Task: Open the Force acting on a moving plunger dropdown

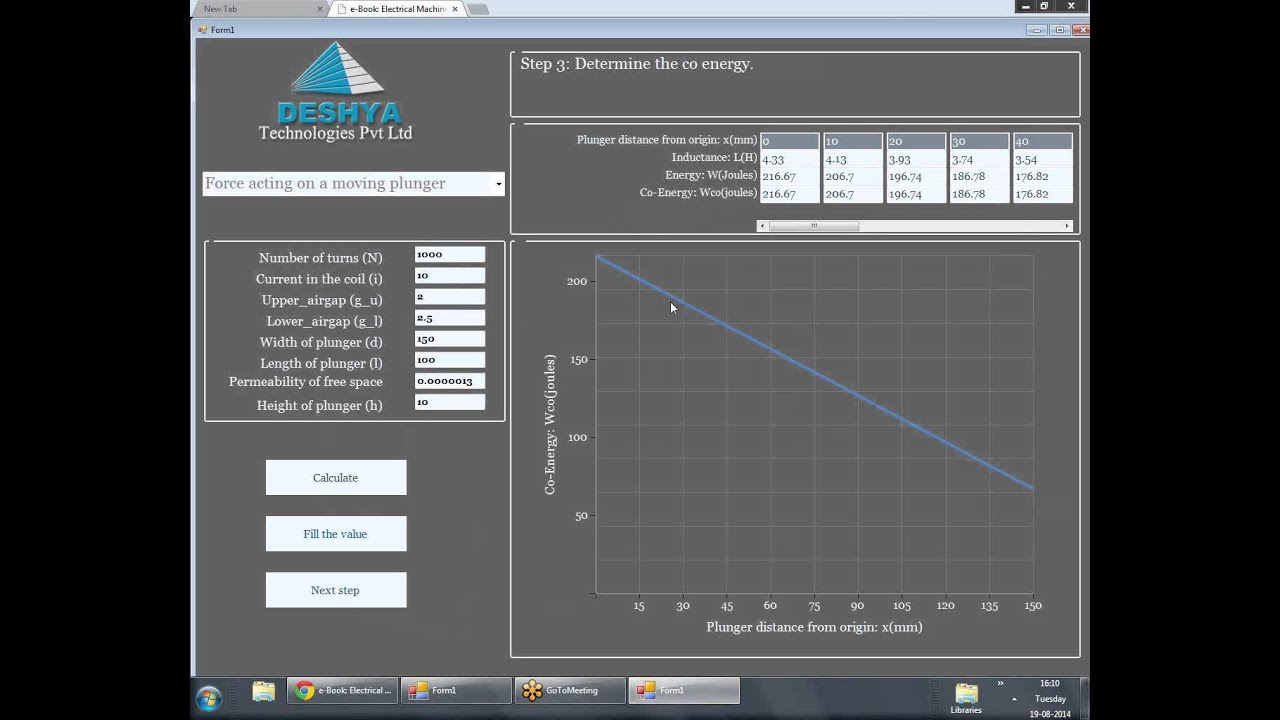Action: [x=353, y=184]
